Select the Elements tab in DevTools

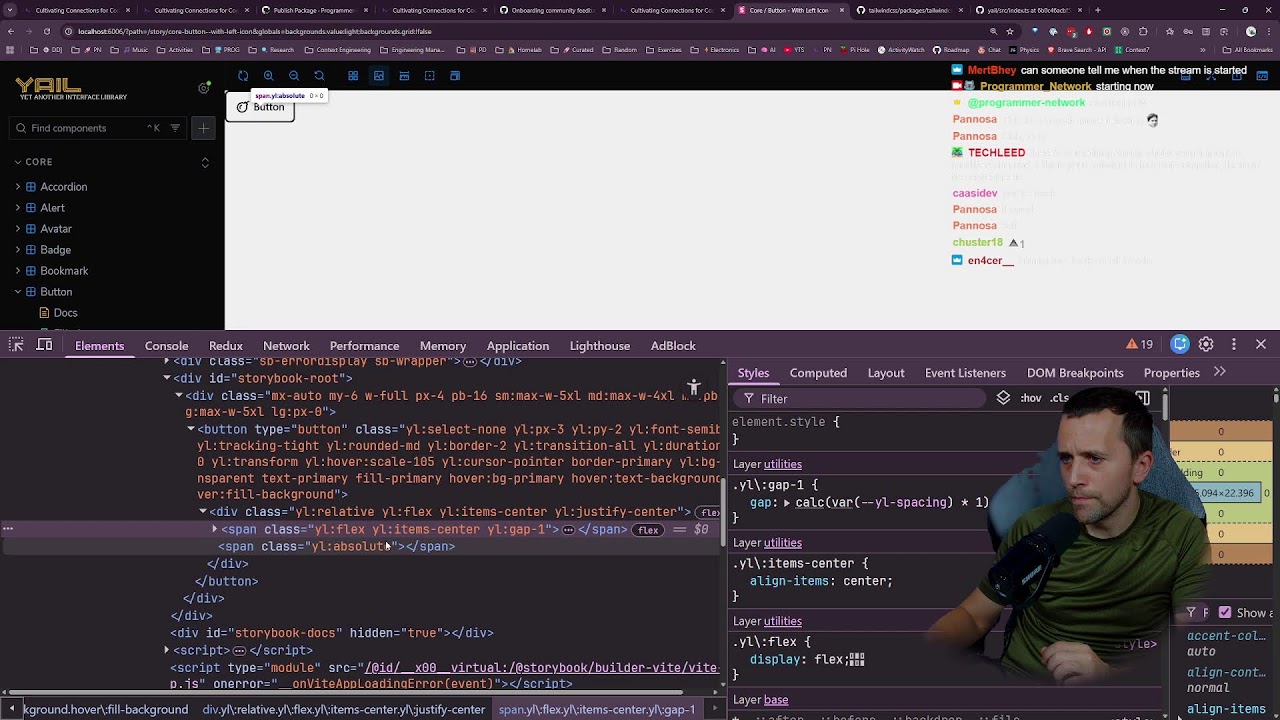pyautogui.click(x=99, y=346)
